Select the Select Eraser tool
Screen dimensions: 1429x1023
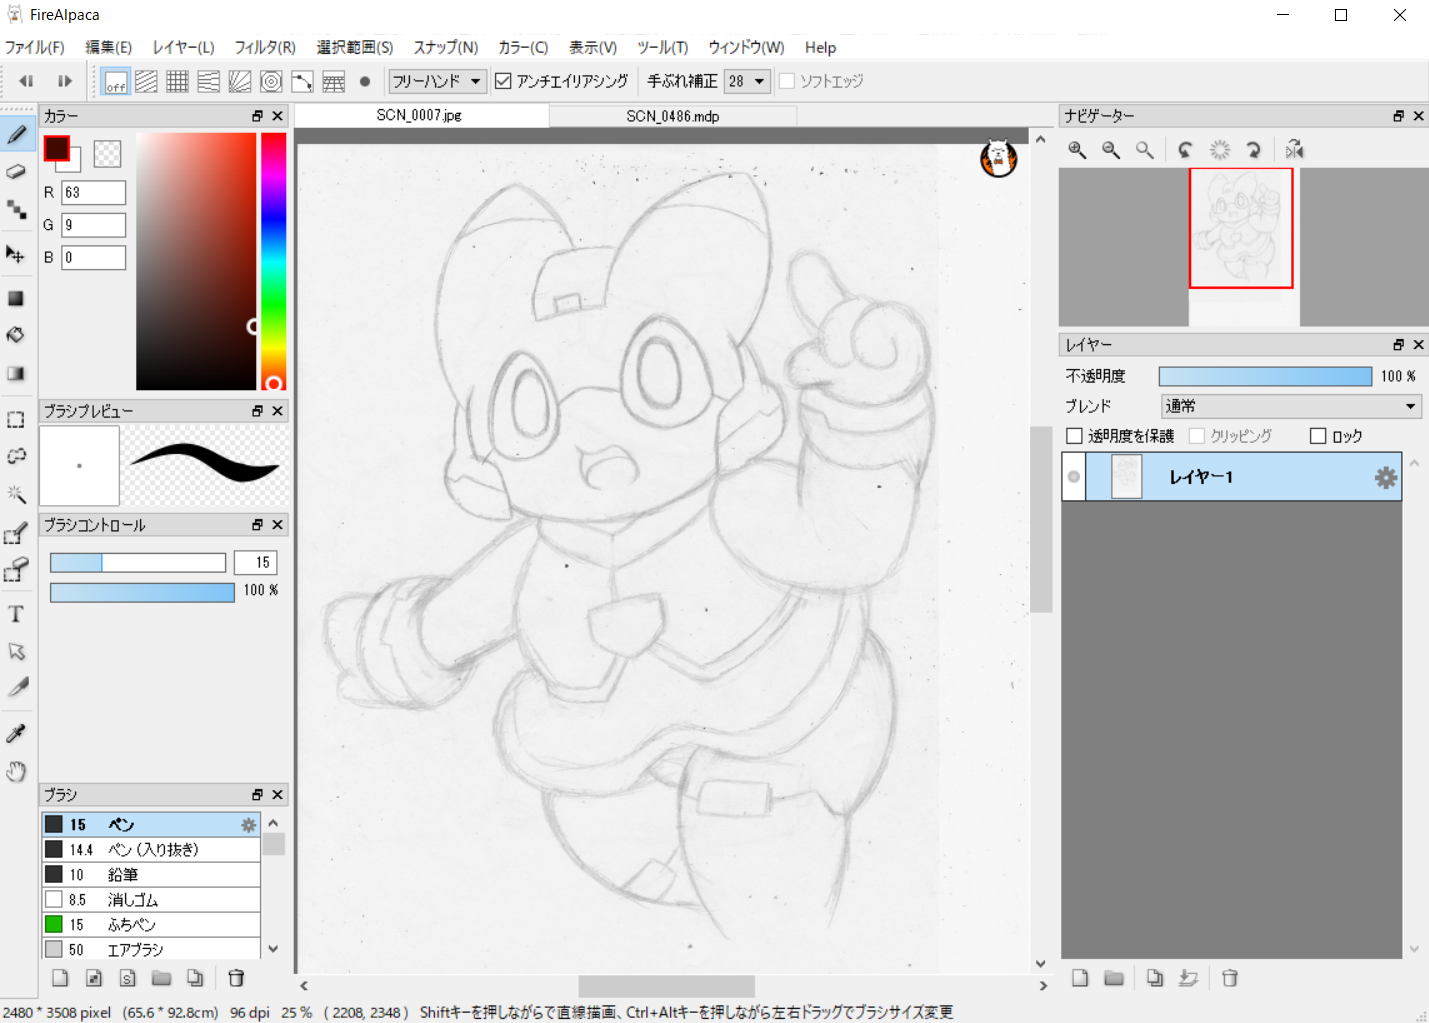click(16, 570)
